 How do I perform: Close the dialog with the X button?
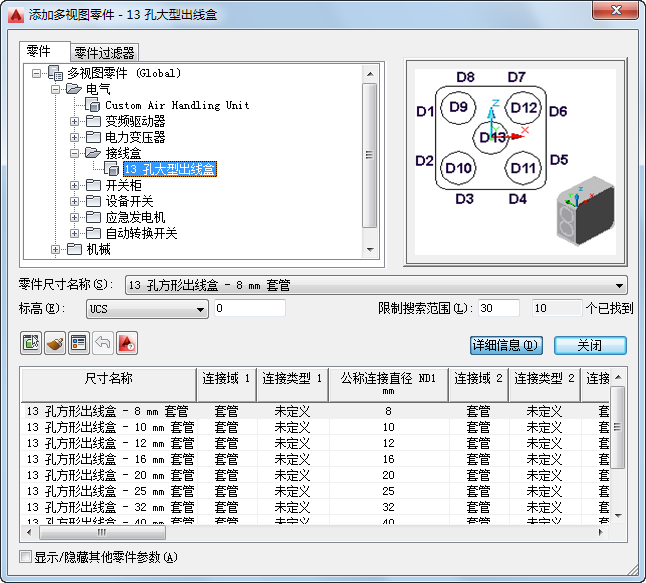click(x=616, y=10)
